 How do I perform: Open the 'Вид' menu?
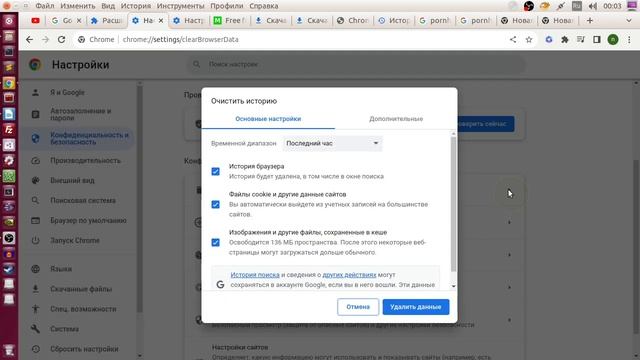[108, 6]
